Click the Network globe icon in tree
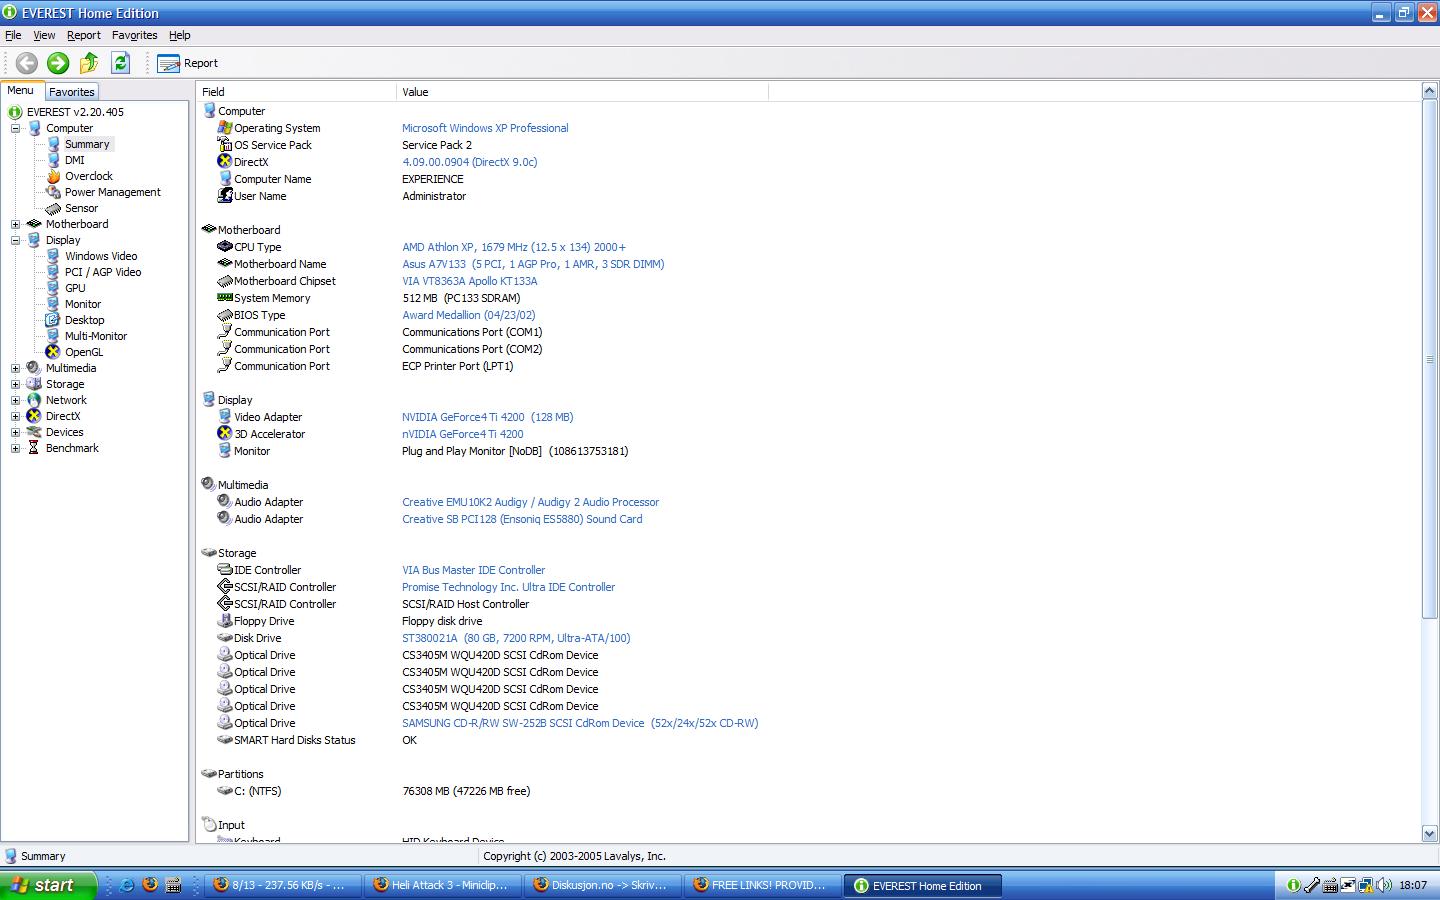This screenshot has width=1440, height=900. click(34, 400)
